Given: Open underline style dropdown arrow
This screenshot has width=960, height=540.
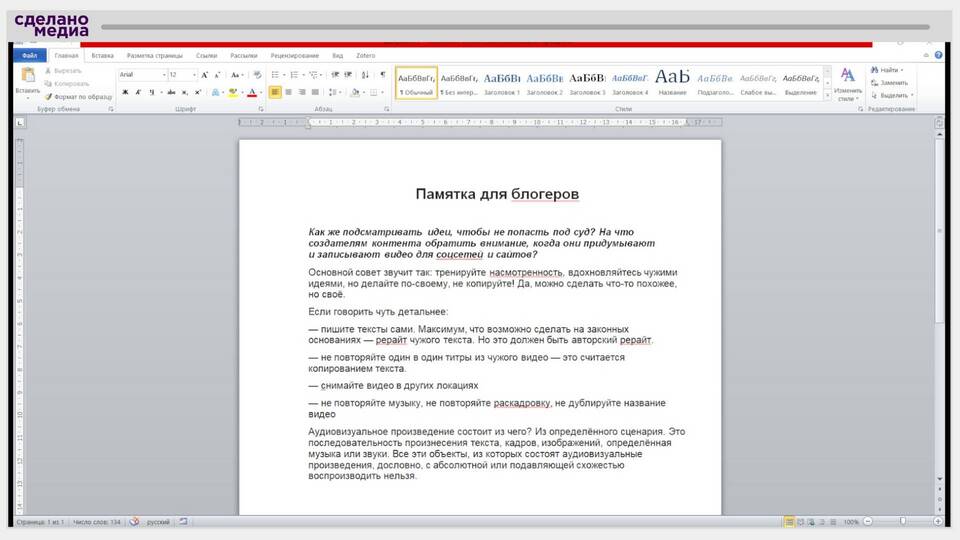Looking at the screenshot, I should [x=160, y=92].
